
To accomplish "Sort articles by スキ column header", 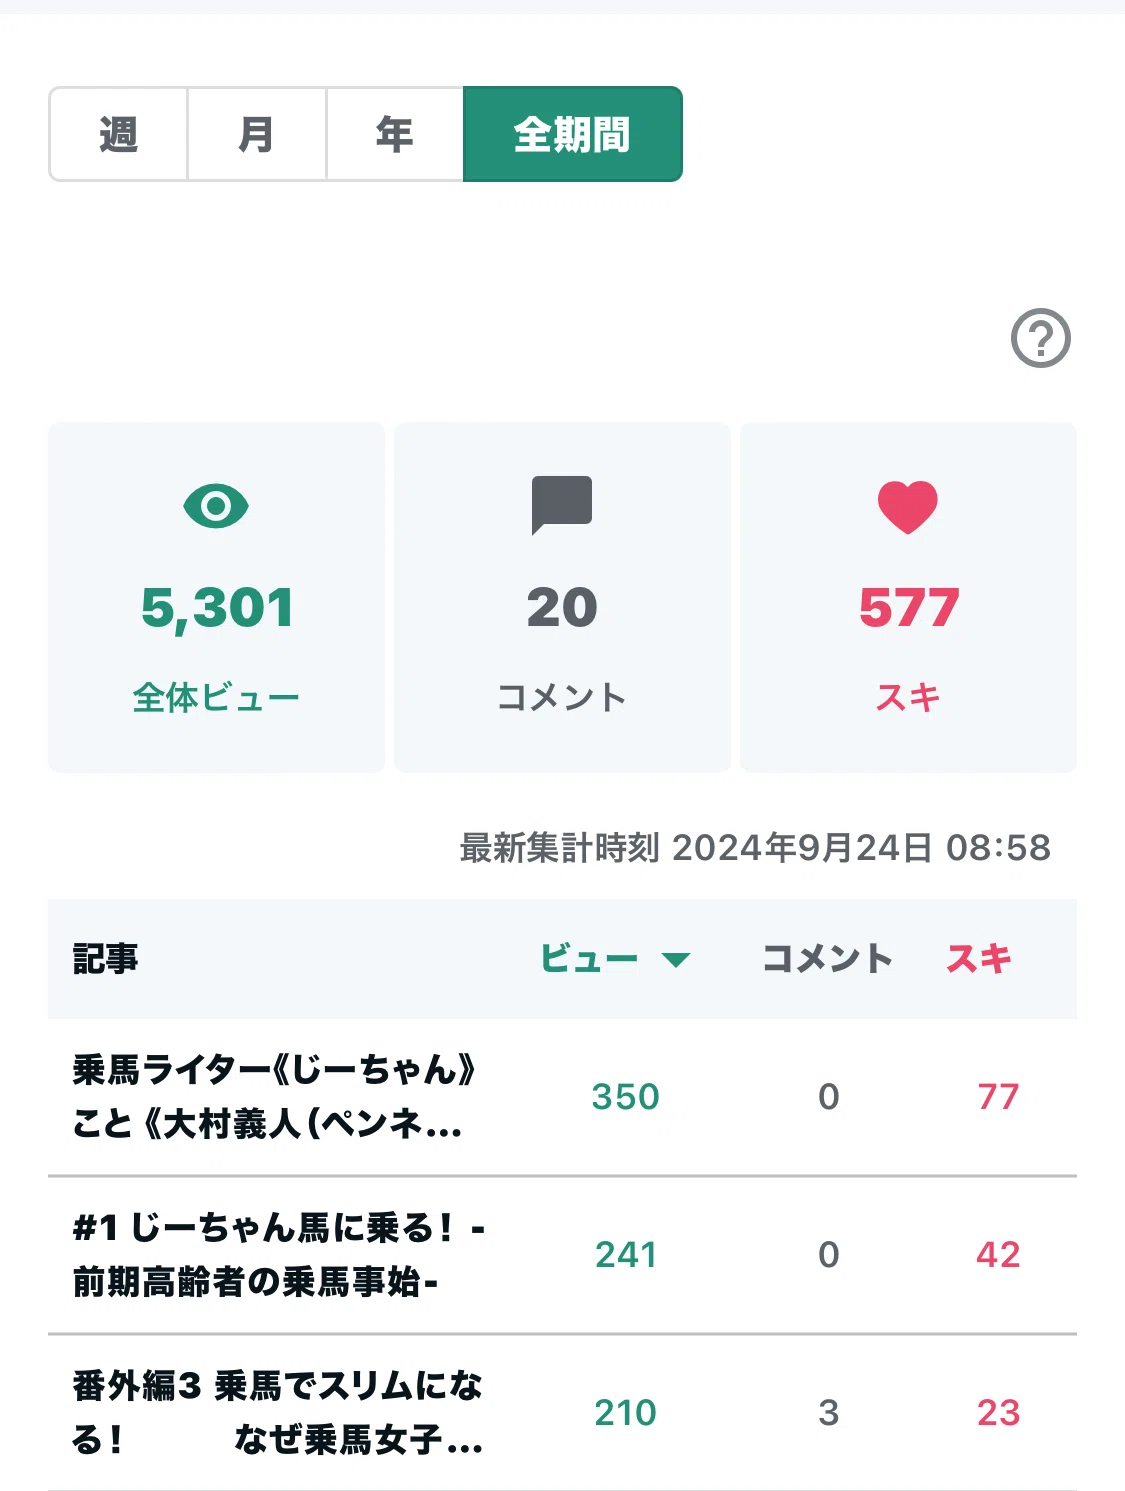I will tap(979, 959).
